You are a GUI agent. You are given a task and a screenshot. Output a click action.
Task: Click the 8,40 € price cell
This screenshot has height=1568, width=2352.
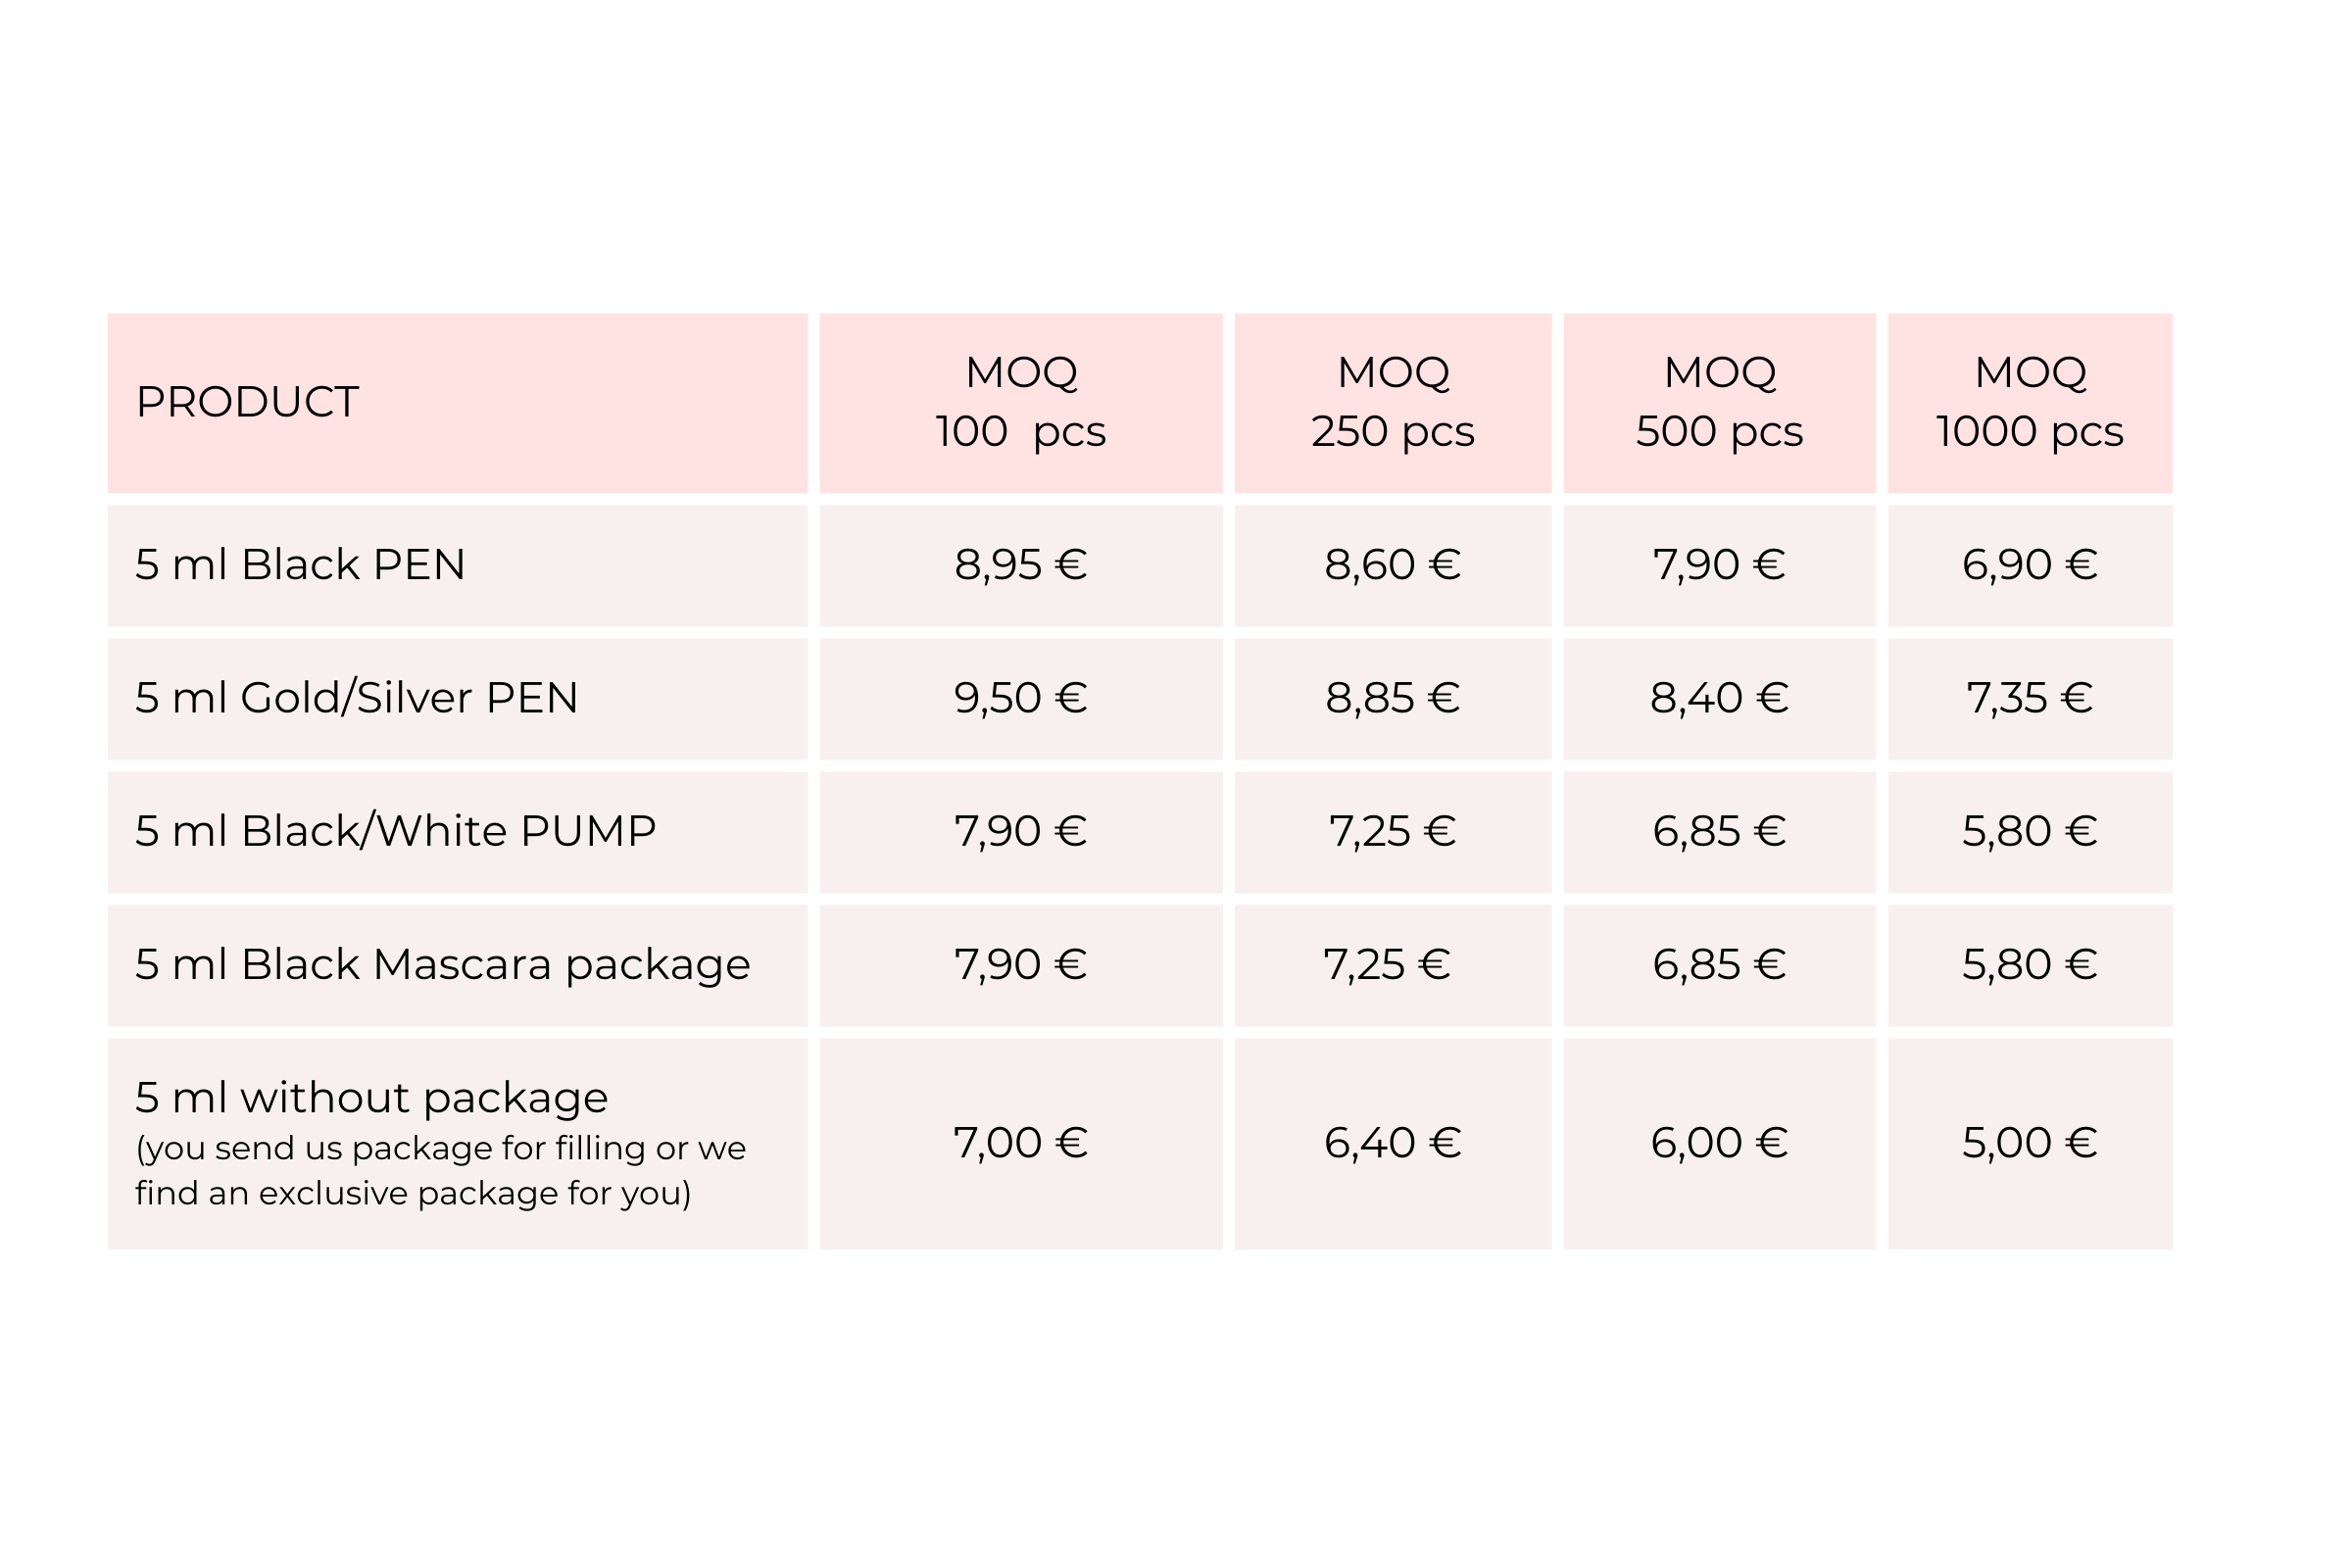click(1719, 698)
